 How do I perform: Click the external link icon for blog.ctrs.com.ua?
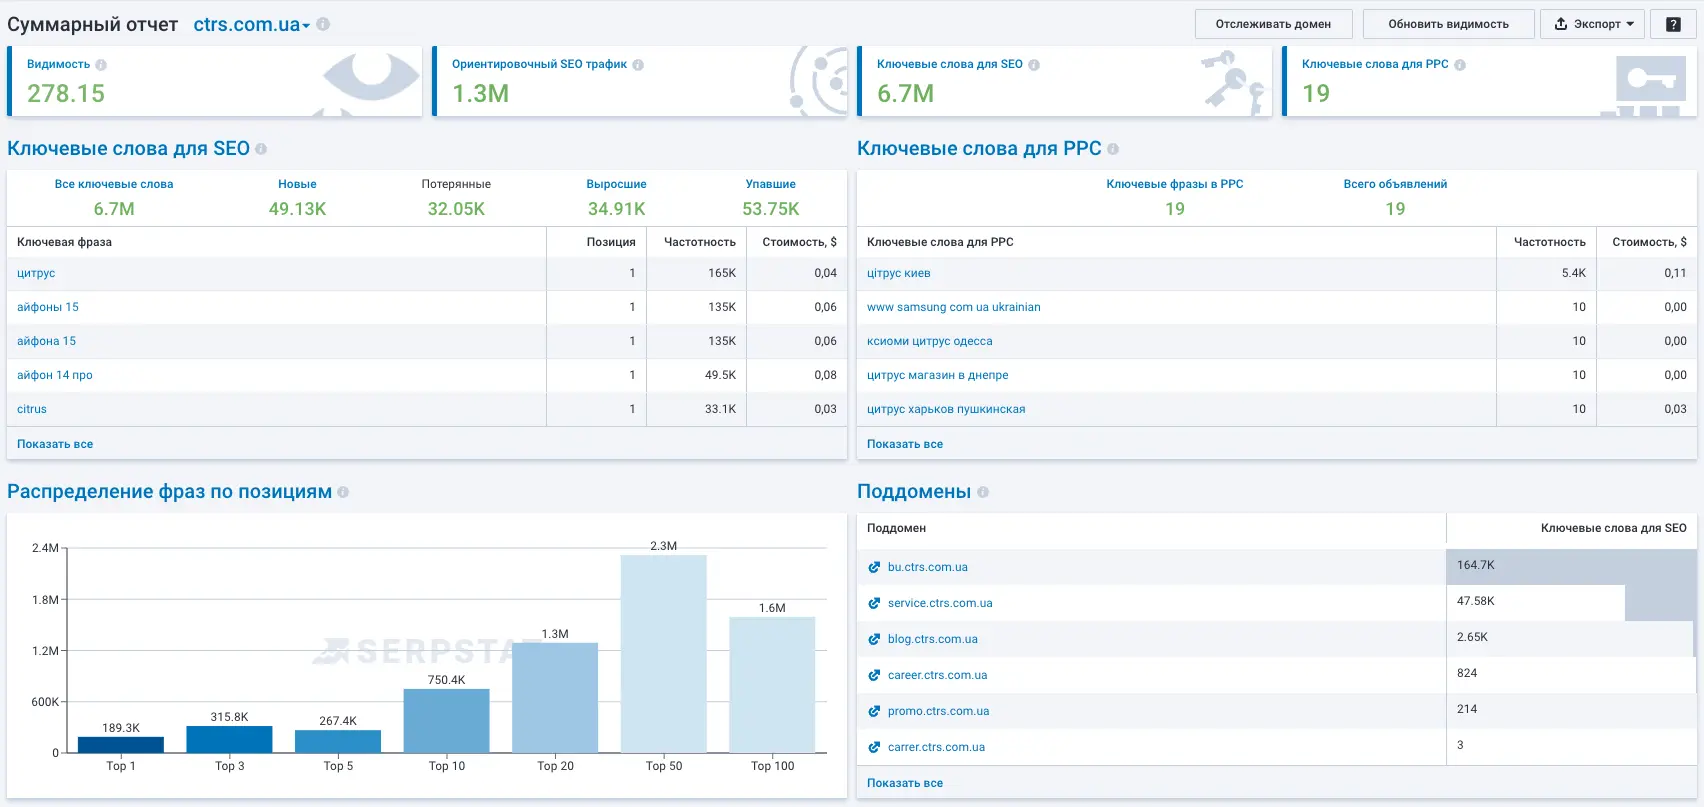click(874, 639)
